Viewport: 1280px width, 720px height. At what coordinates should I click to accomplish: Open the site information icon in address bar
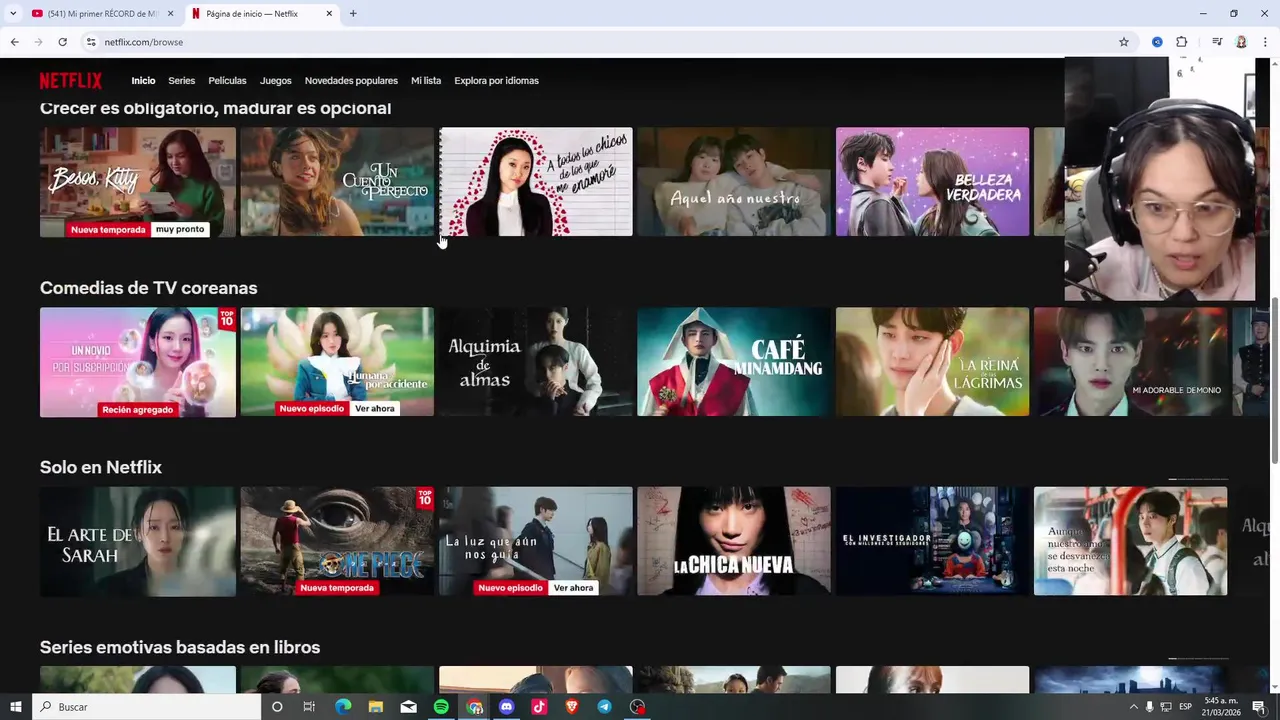point(90,42)
